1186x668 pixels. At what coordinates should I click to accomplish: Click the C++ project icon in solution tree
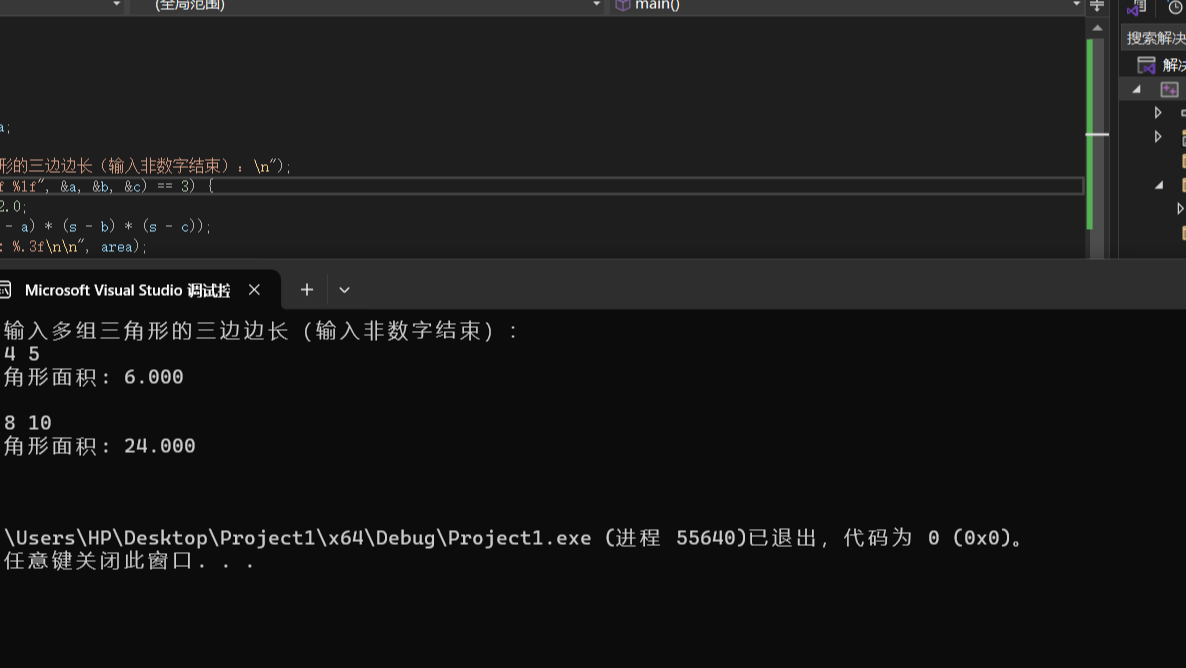[1169, 89]
